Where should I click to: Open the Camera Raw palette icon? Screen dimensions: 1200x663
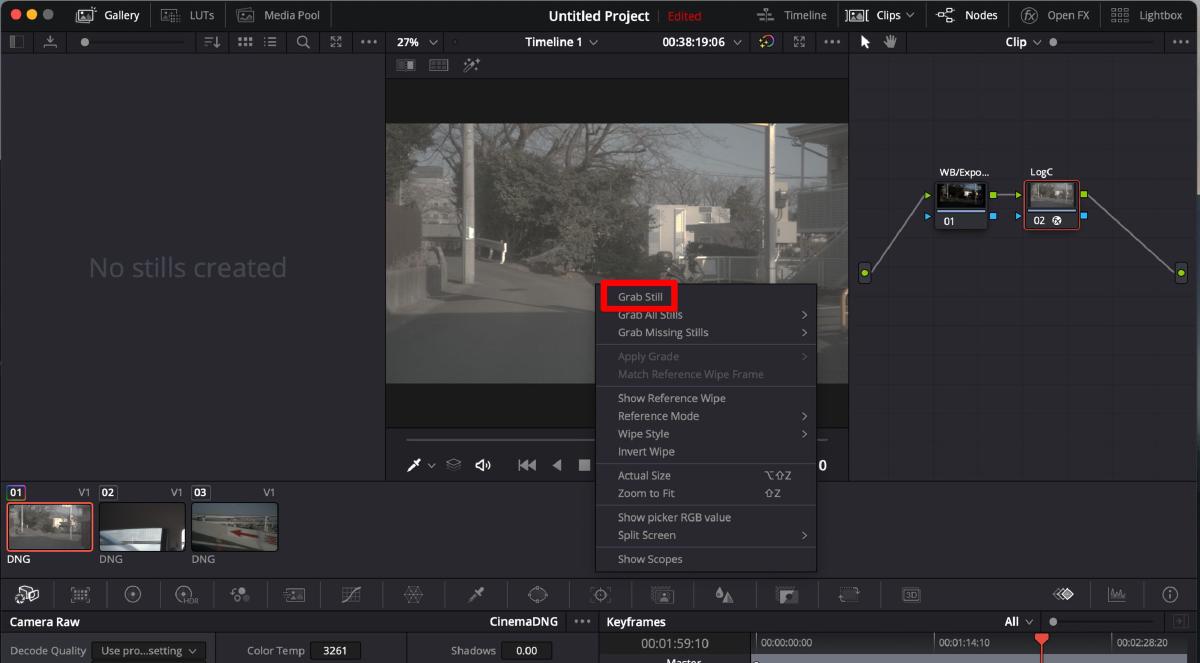pos(27,594)
